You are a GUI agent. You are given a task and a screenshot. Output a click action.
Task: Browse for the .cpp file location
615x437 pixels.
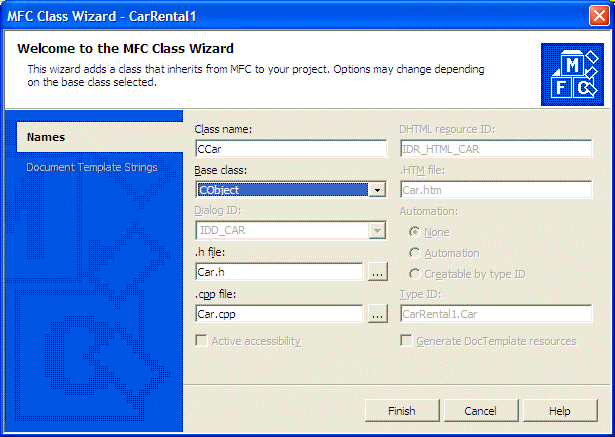378,314
